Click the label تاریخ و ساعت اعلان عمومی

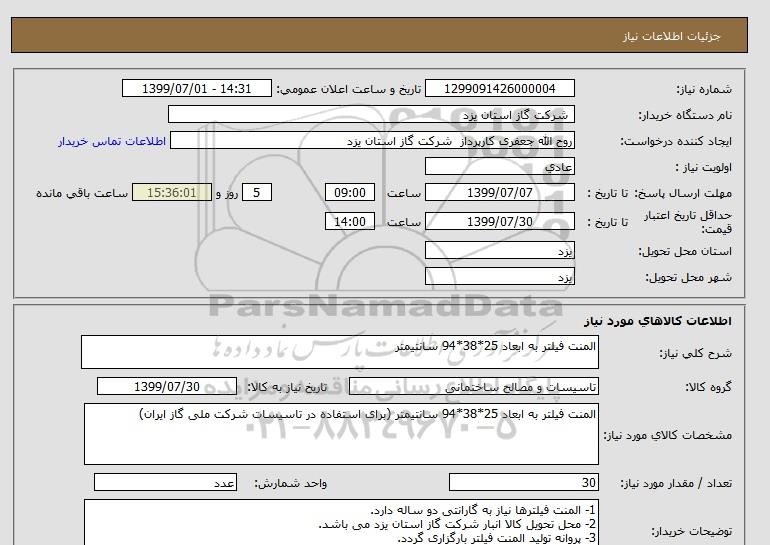(x=349, y=89)
